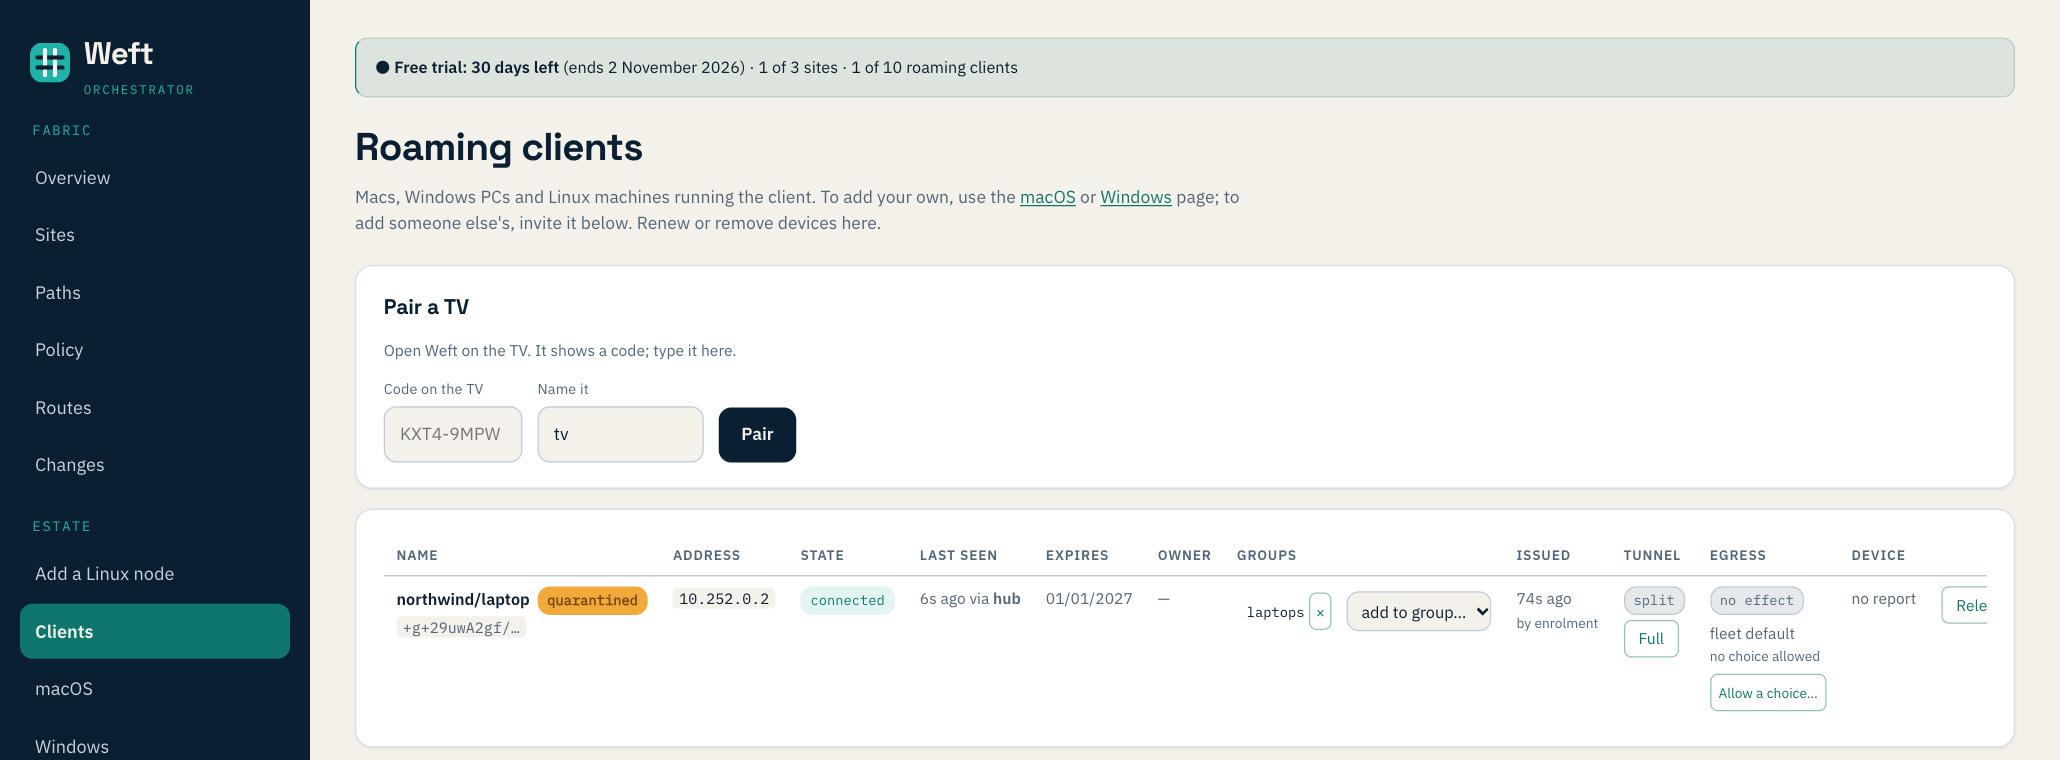Screen dimensions: 2060x760
Task: Click the 10.252.0.2 address
Action: pyautogui.click(x=724, y=599)
